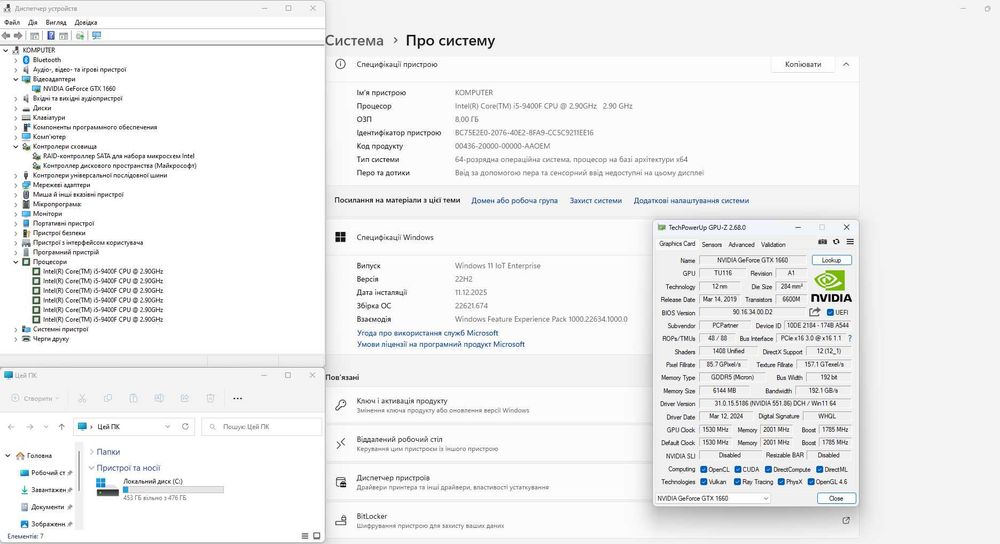Toggle OpenCL checkbox in GPU-Z

[x=704, y=469]
